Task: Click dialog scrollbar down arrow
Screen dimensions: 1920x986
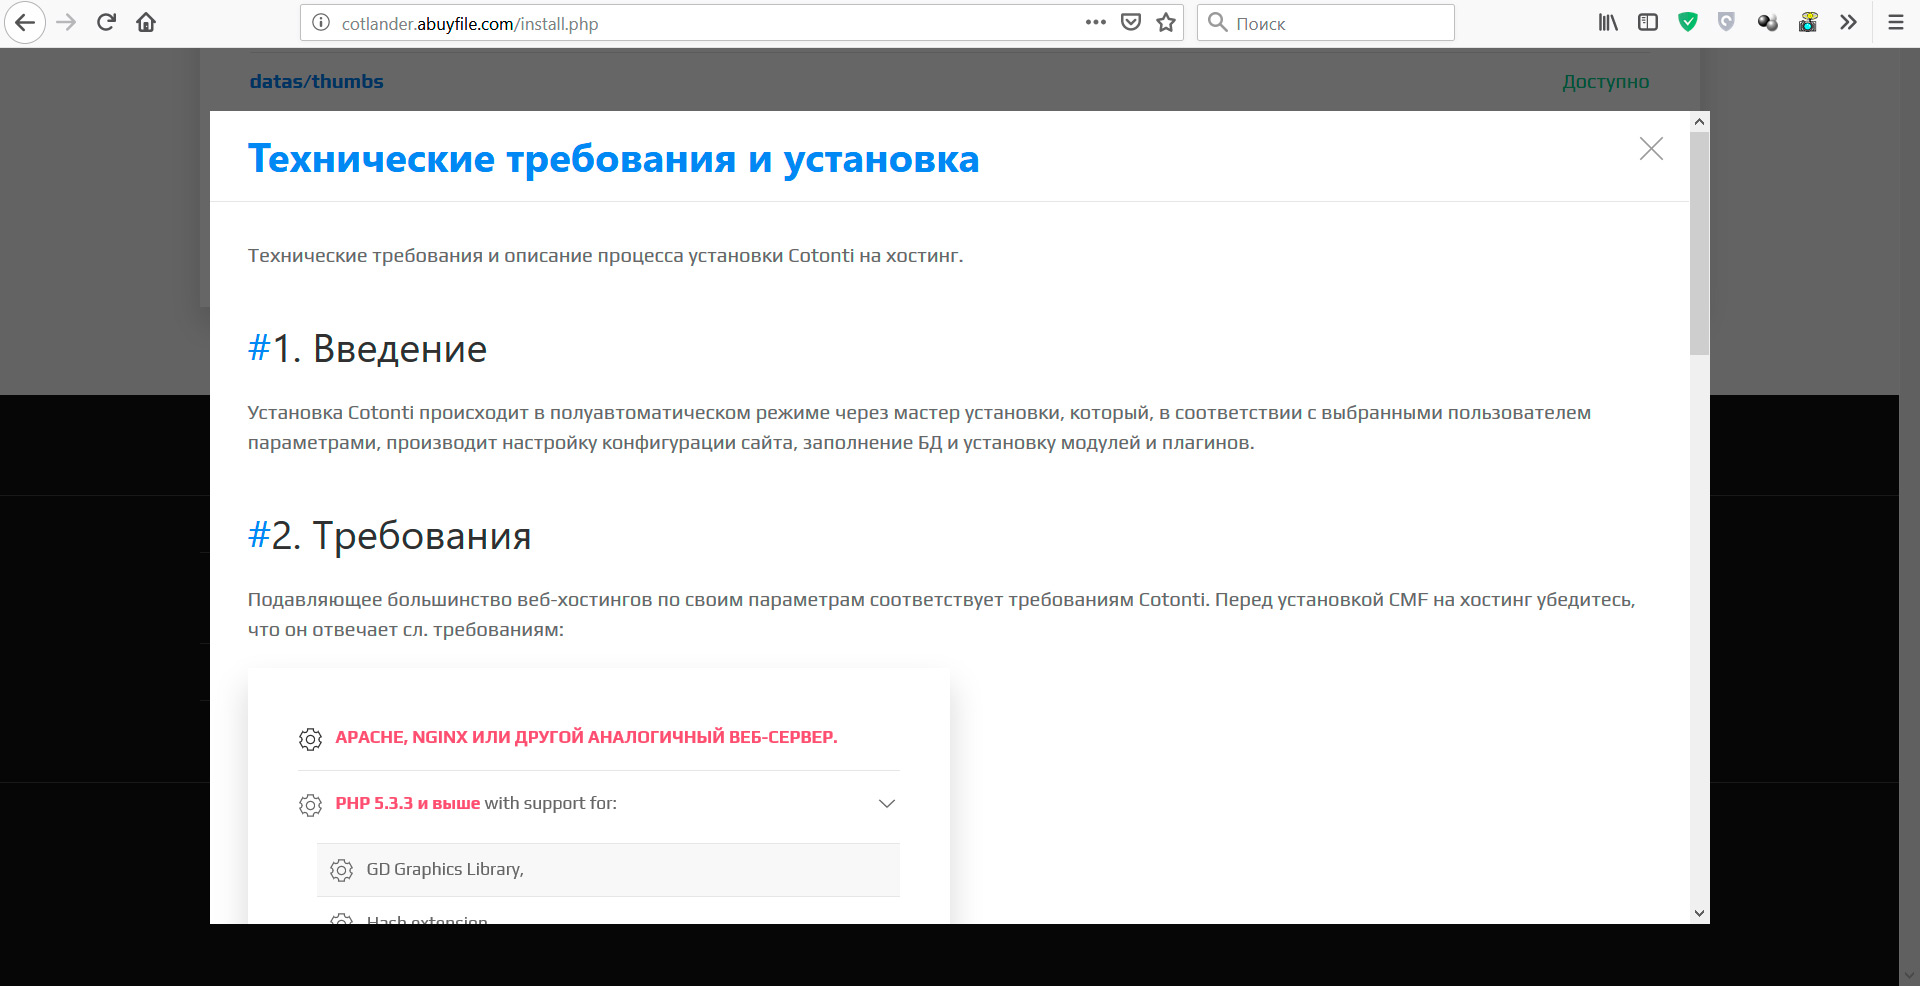Action: [x=1699, y=913]
